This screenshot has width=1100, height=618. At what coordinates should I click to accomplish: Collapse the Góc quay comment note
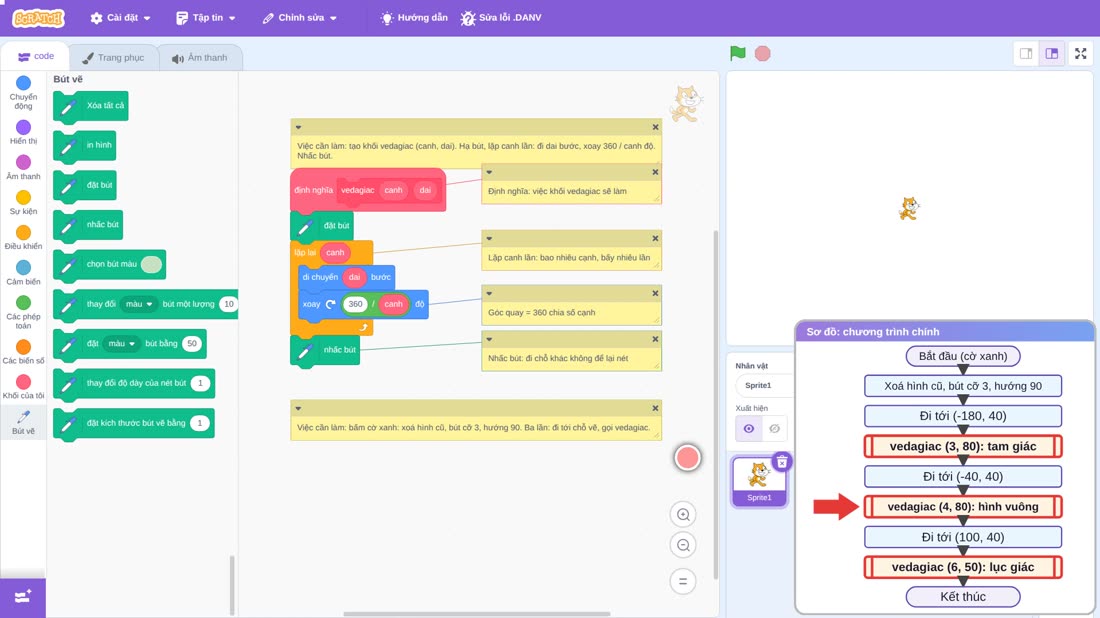pyautogui.click(x=489, y=294)
